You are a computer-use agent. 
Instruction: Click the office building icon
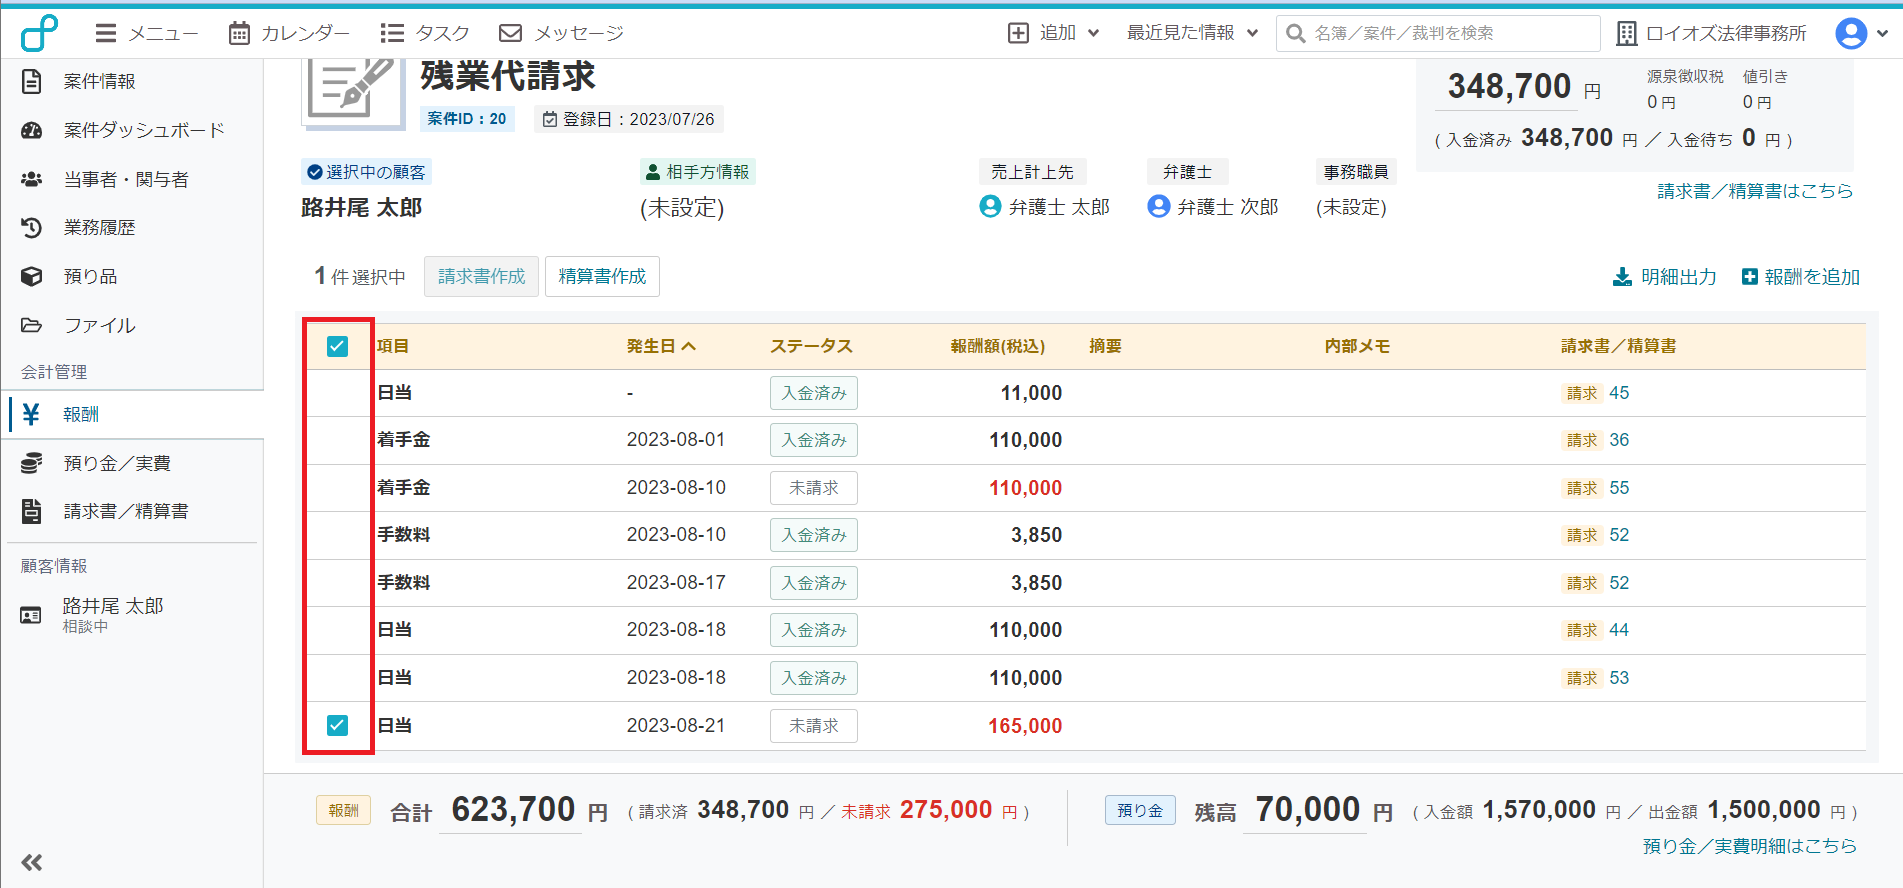tap(1627, 34)
